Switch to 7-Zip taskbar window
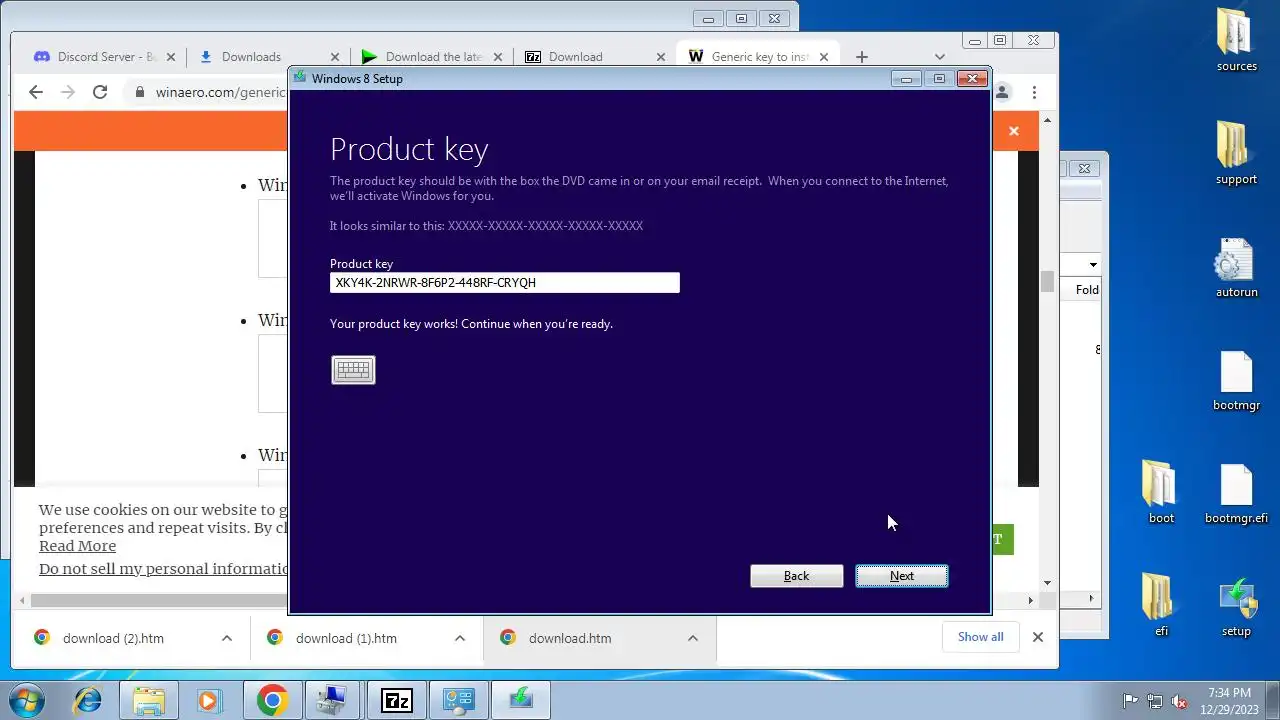1280x720 pixels. (397, 700)
